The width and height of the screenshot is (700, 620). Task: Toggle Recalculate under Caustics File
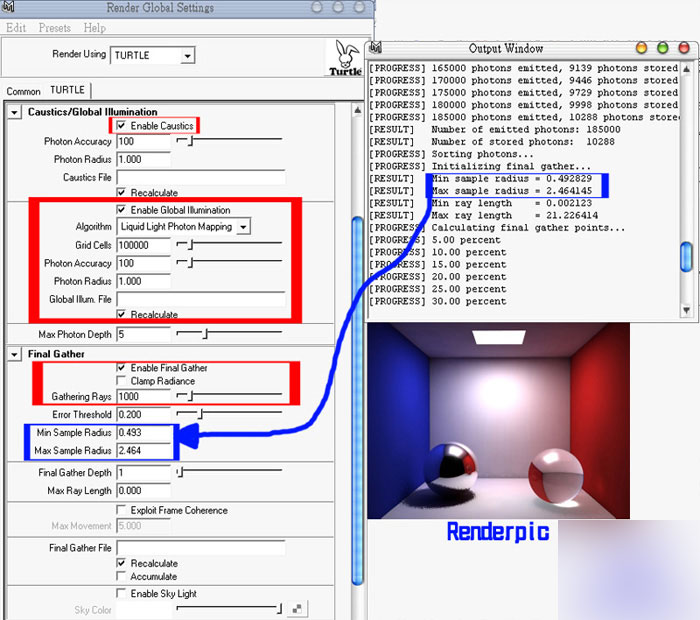pos(121,192)
